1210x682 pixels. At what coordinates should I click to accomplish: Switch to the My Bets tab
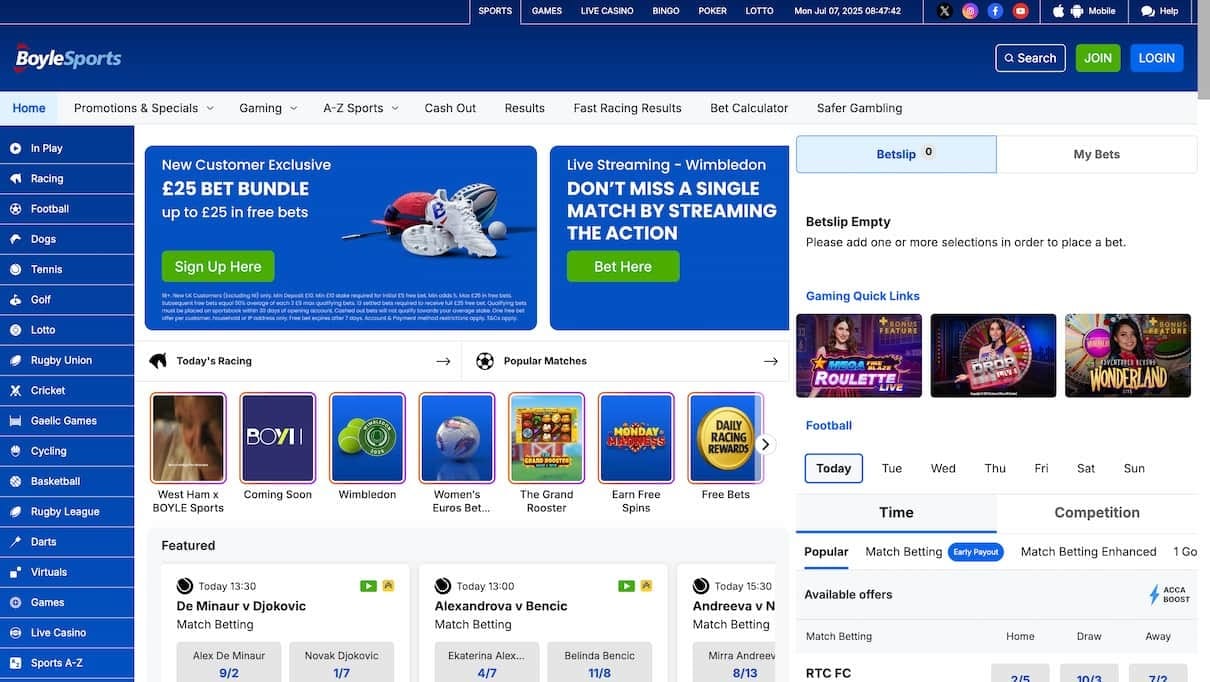1097,154
